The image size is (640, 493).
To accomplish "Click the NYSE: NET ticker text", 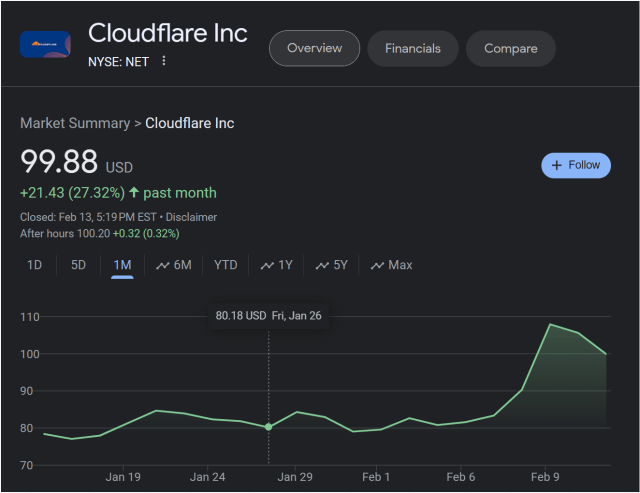I will click(118, 62).
